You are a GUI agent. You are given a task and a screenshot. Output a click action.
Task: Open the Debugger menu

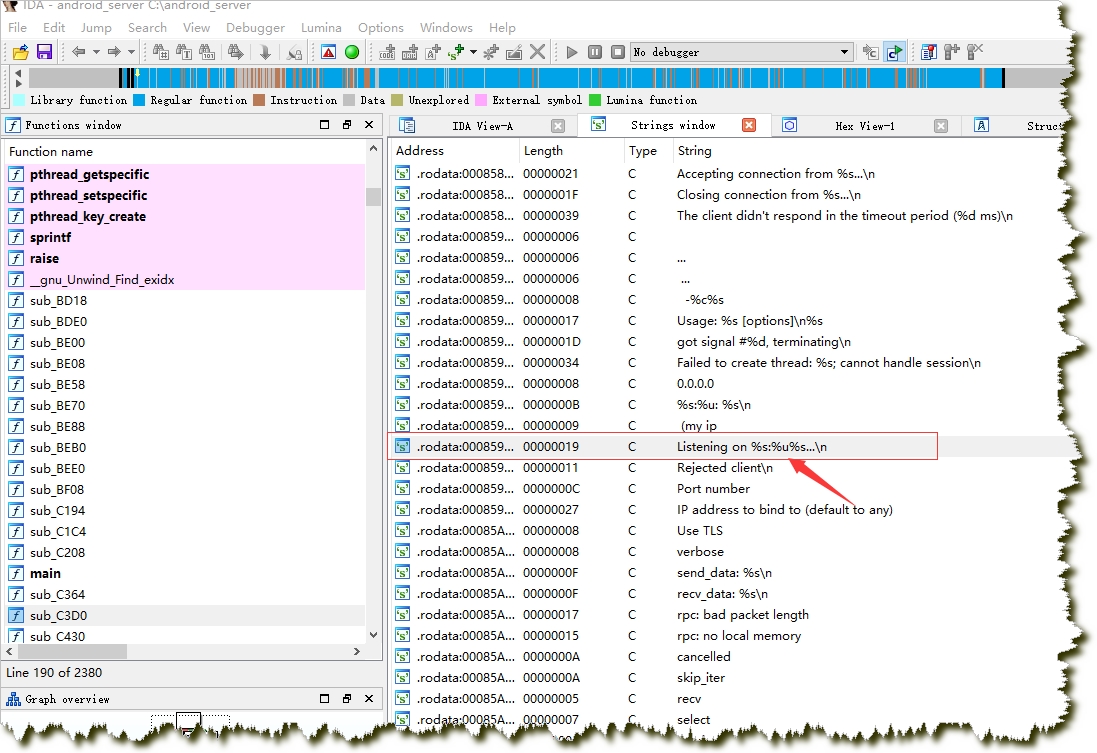click(255, 27)
